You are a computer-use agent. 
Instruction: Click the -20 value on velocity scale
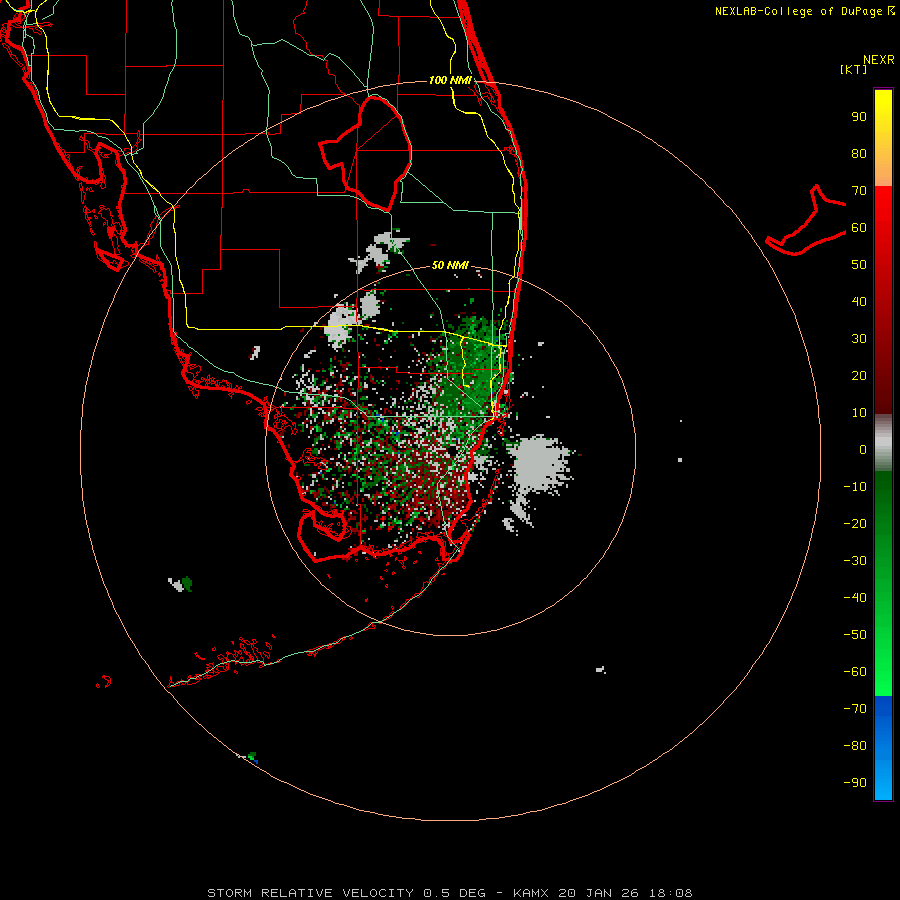point(855,523)
